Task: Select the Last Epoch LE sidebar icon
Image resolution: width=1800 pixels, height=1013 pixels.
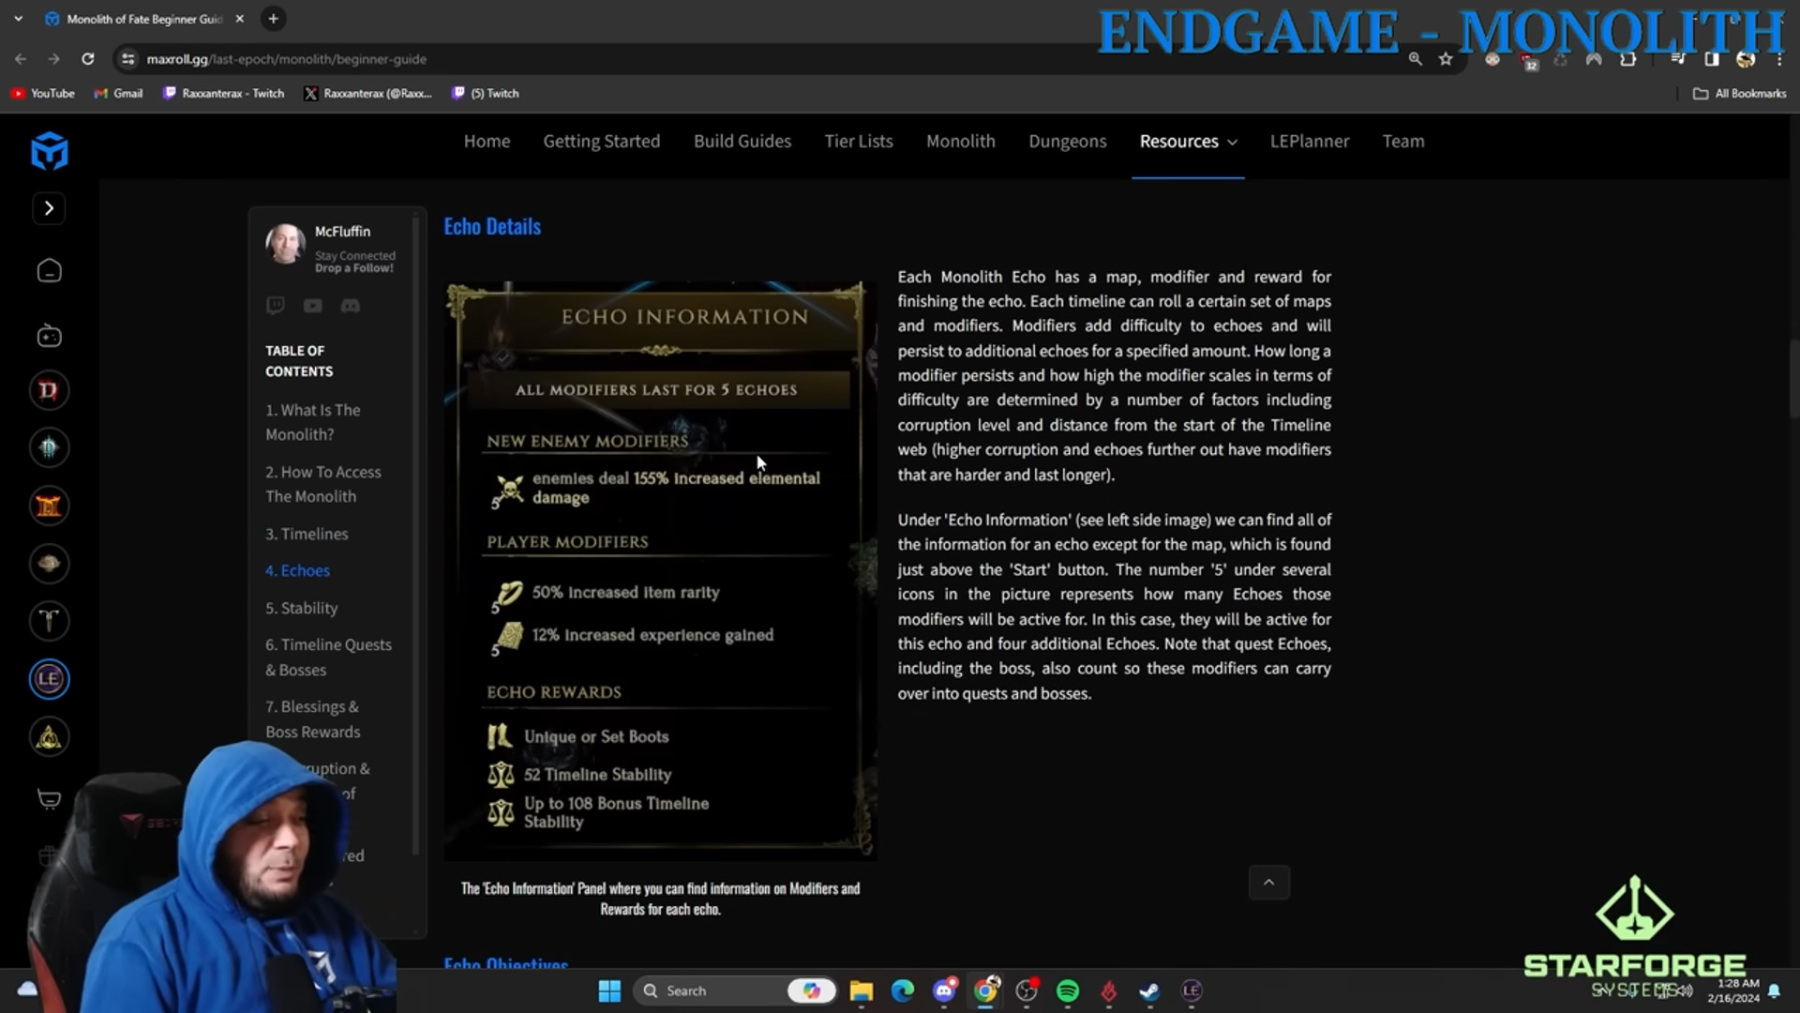Action: 49,679
